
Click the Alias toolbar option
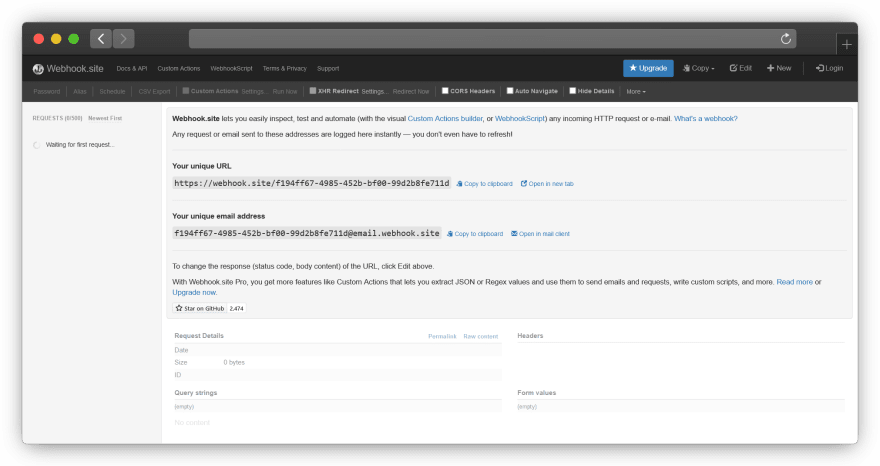click(80, 92)
